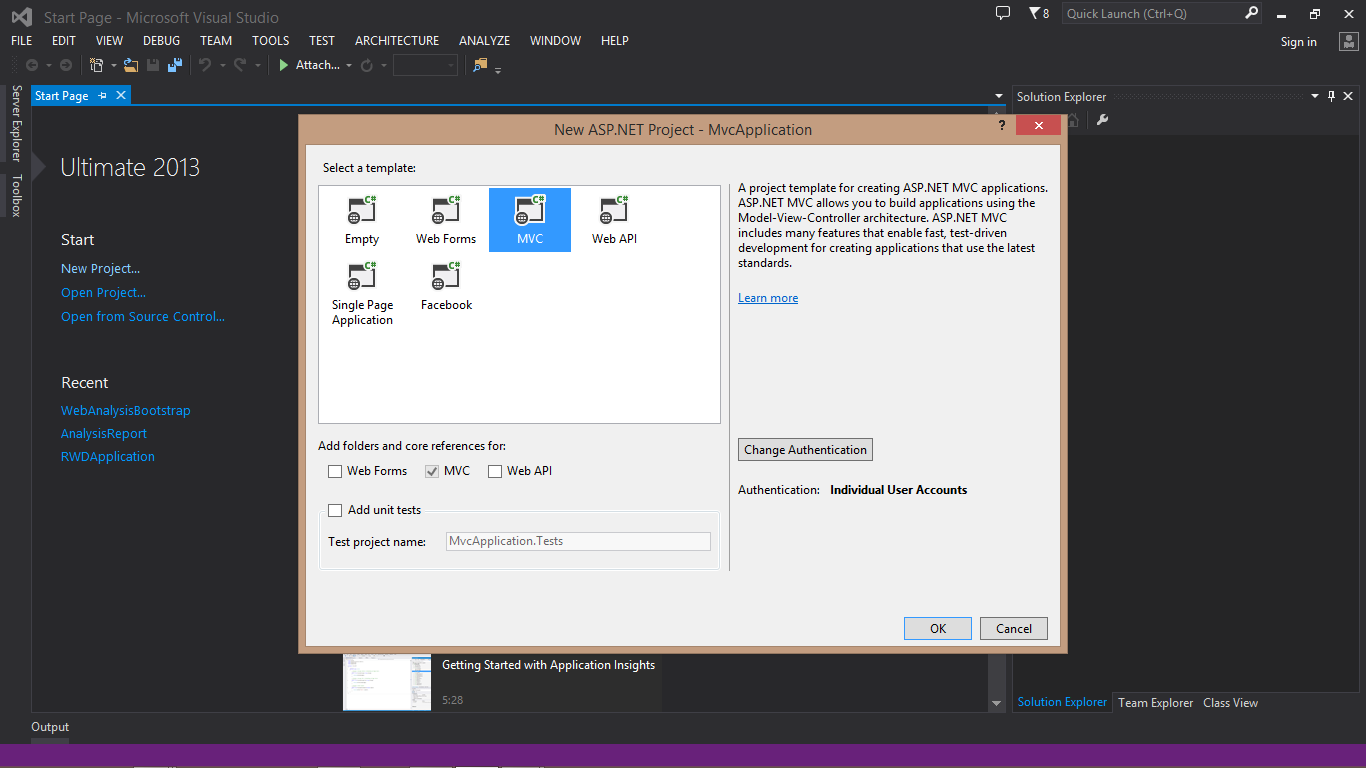Click the Test project name field
The height and width of the screenshot is (768, 1366).
click(x=578, y=541)
